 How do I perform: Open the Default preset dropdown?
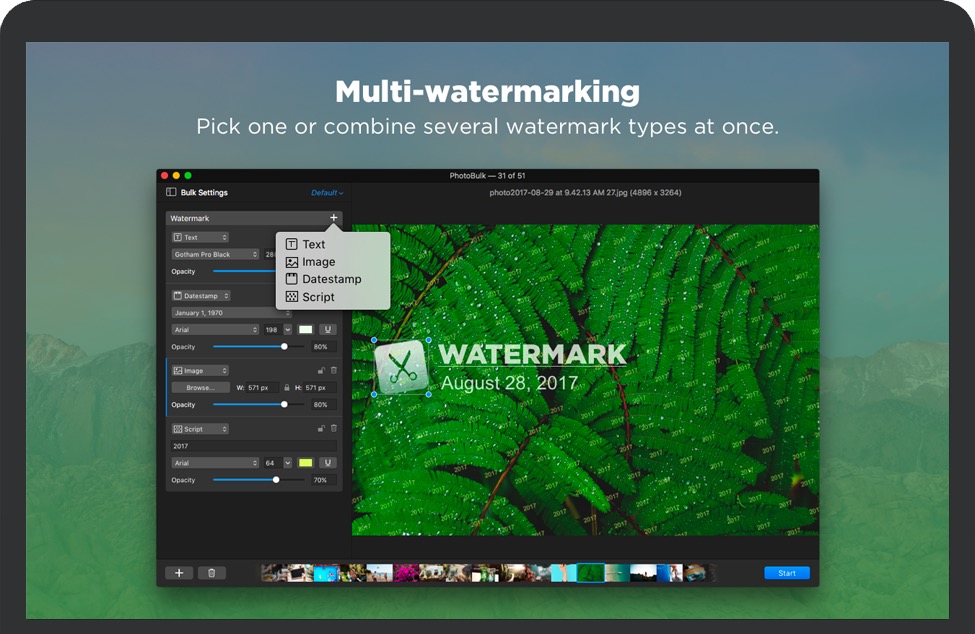pyautogui.click(x=327, y=193)
